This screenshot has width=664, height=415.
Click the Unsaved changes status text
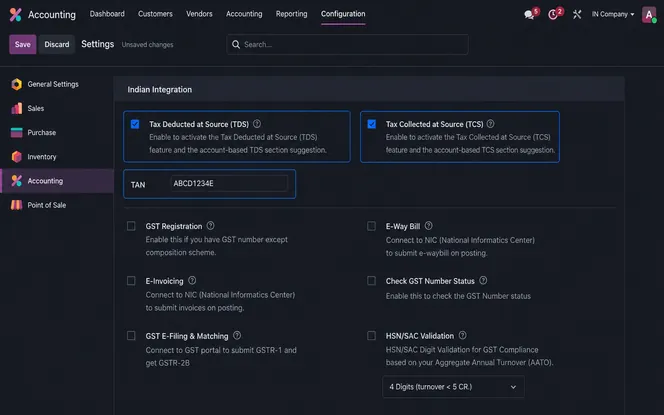(x=147, y=44)
